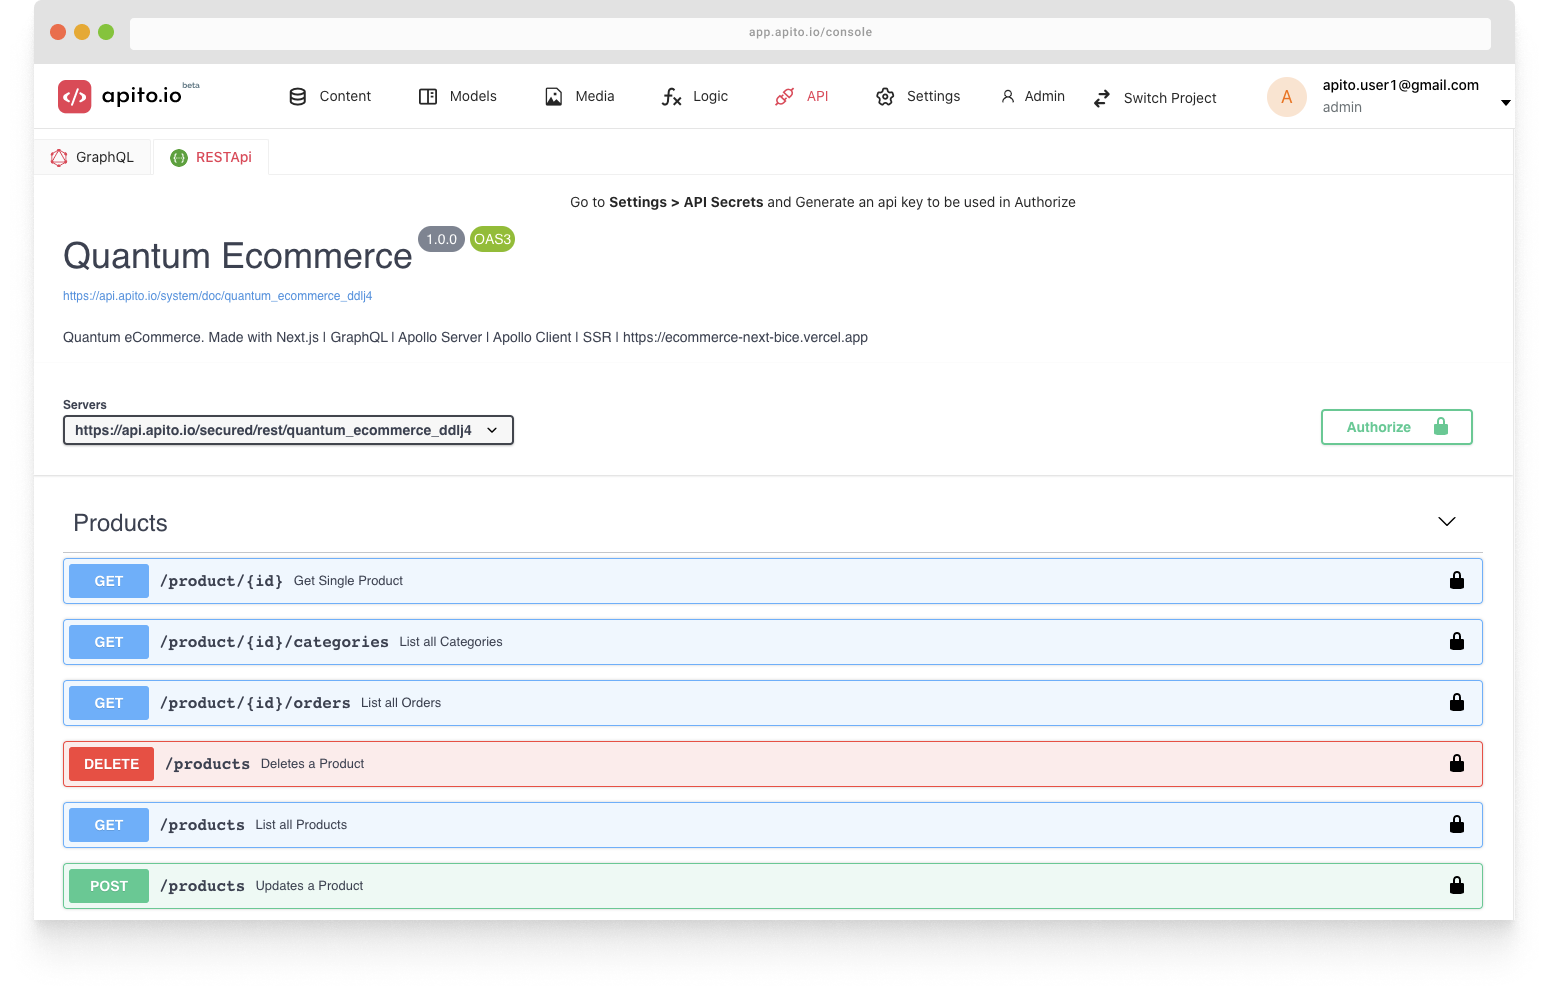Click apito.user1@gmail.com account email

[x=1400, y=85]
